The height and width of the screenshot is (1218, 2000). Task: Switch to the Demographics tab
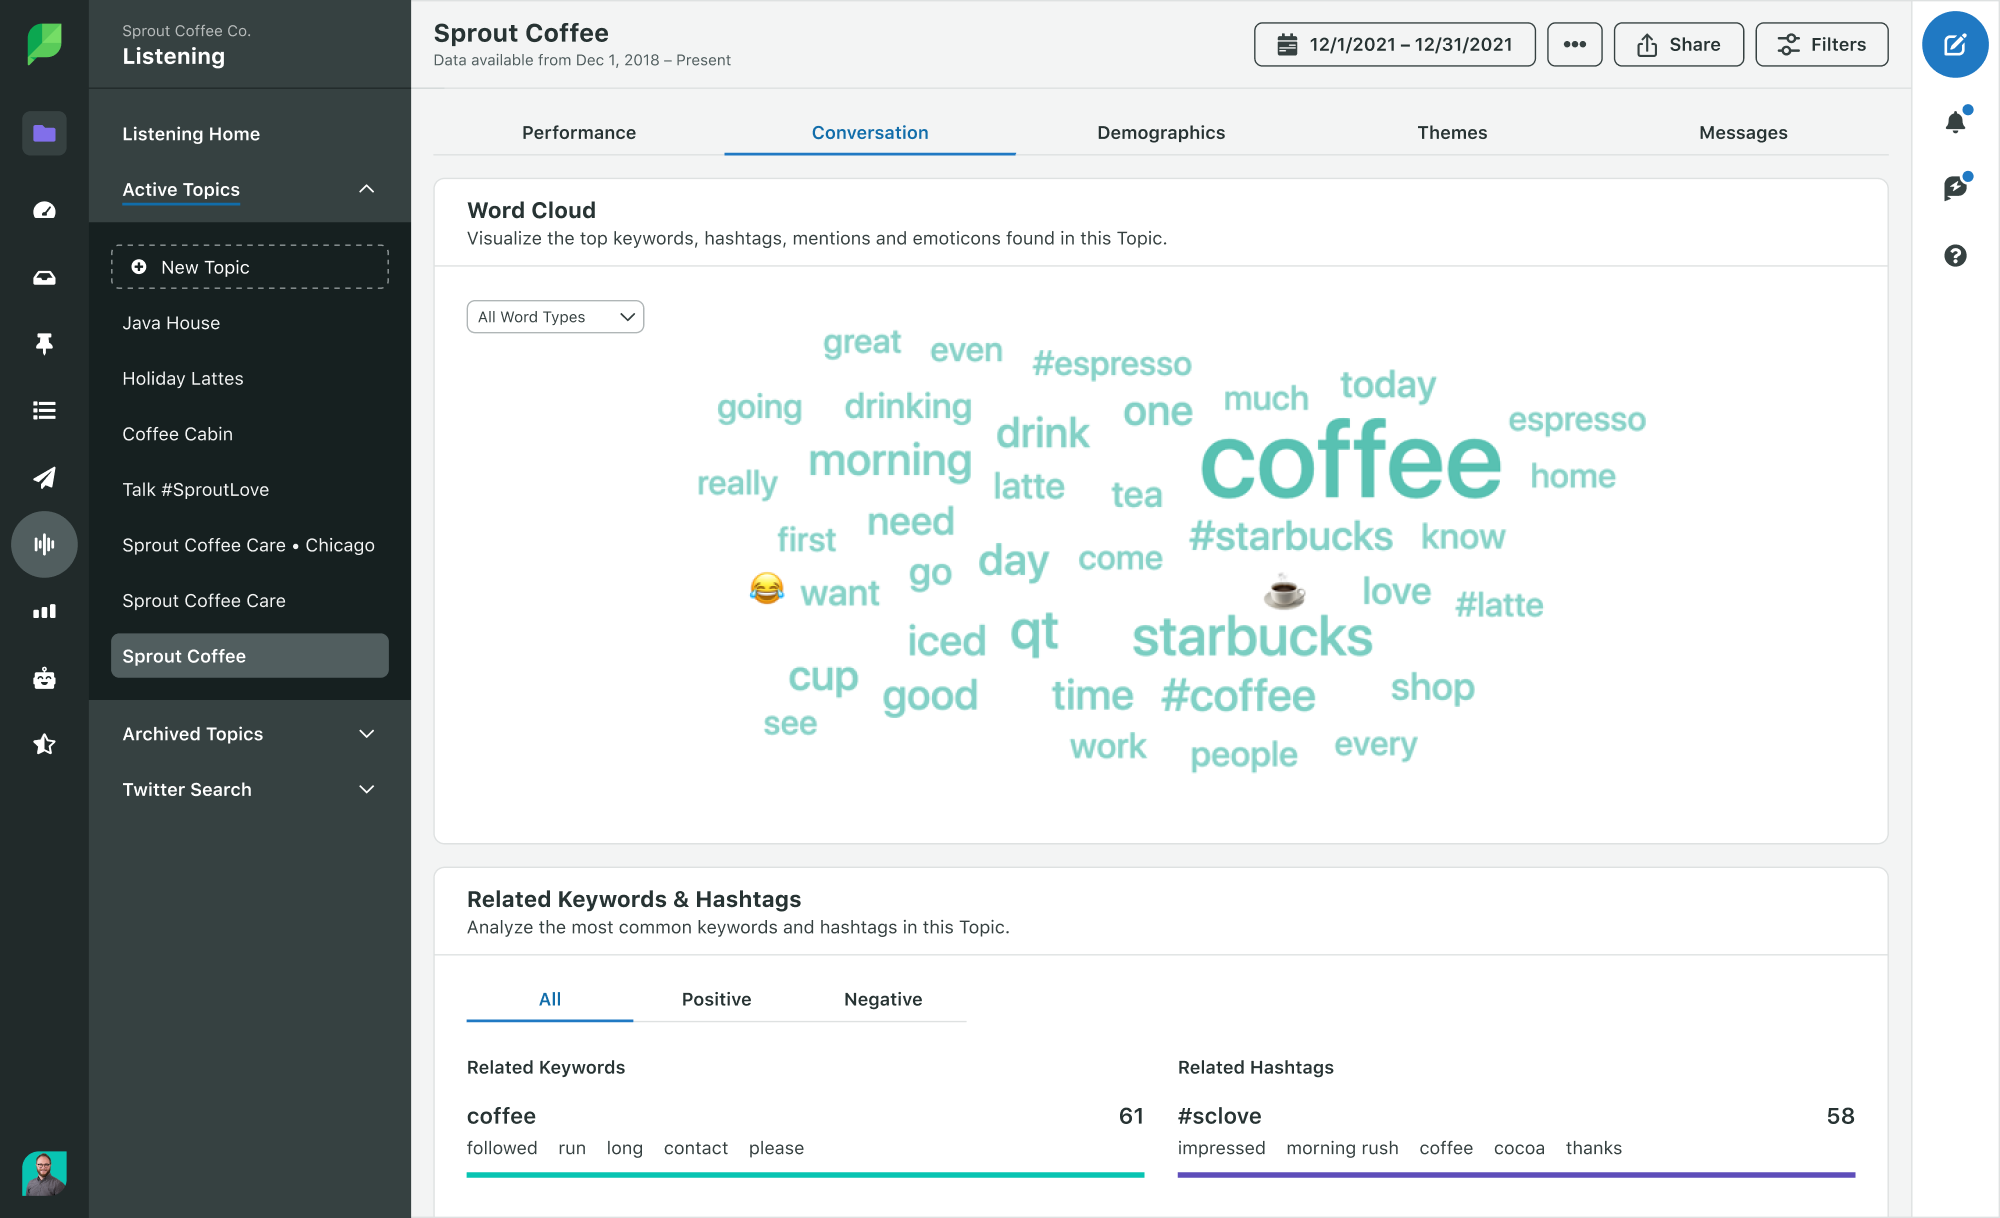[1160, 131]
